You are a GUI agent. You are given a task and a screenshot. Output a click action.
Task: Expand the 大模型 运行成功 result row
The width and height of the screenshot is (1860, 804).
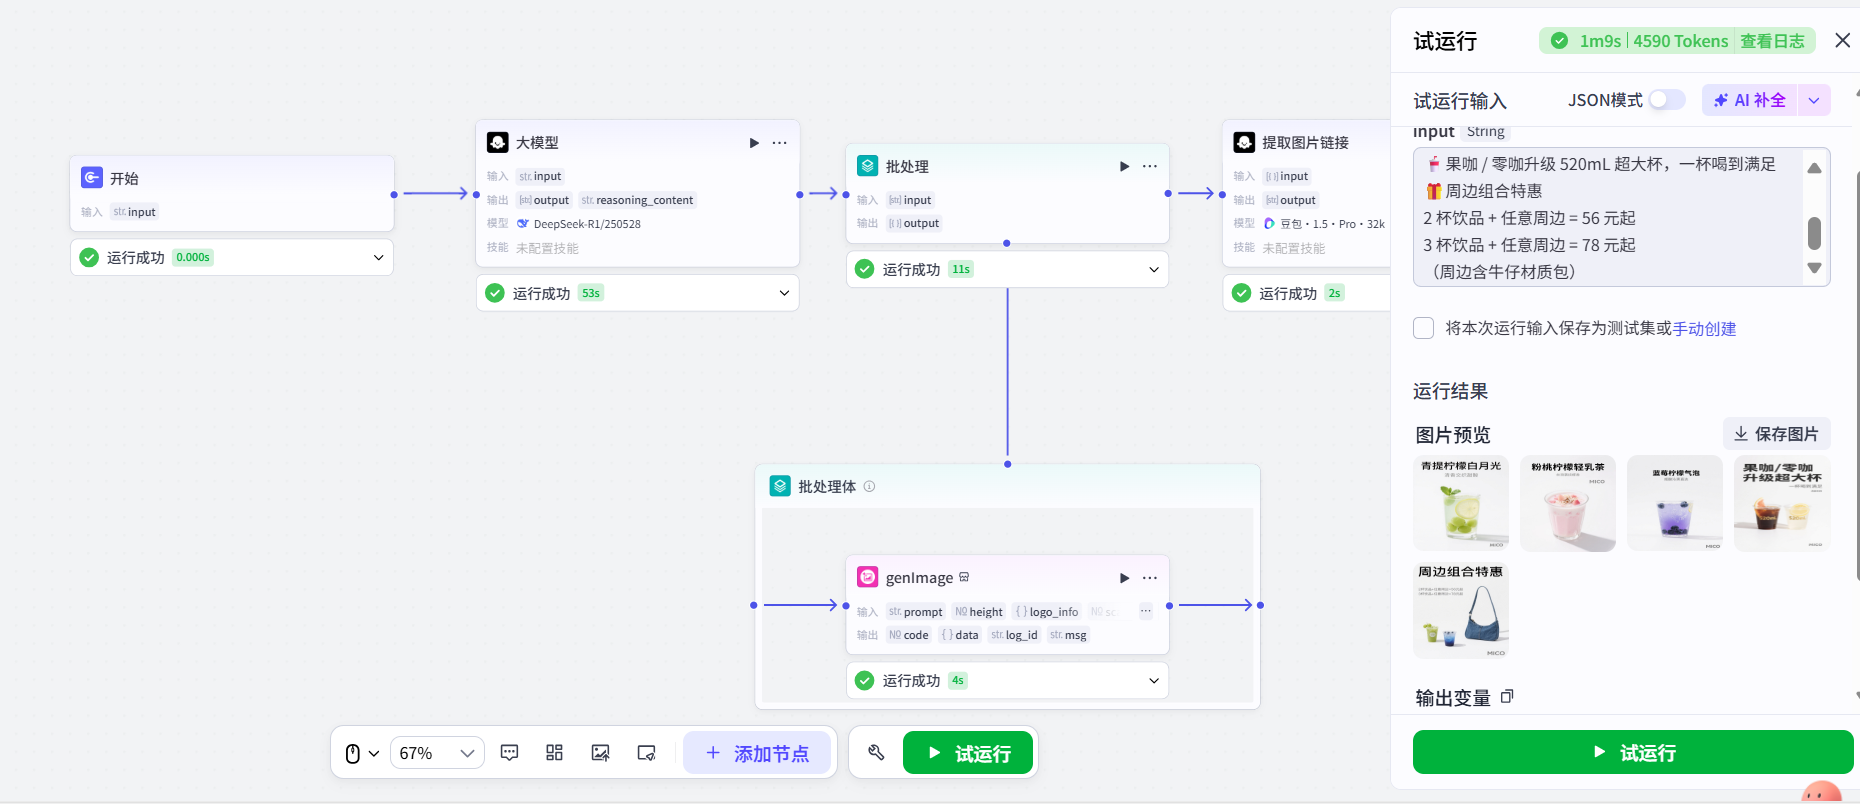tap(784, 293)
